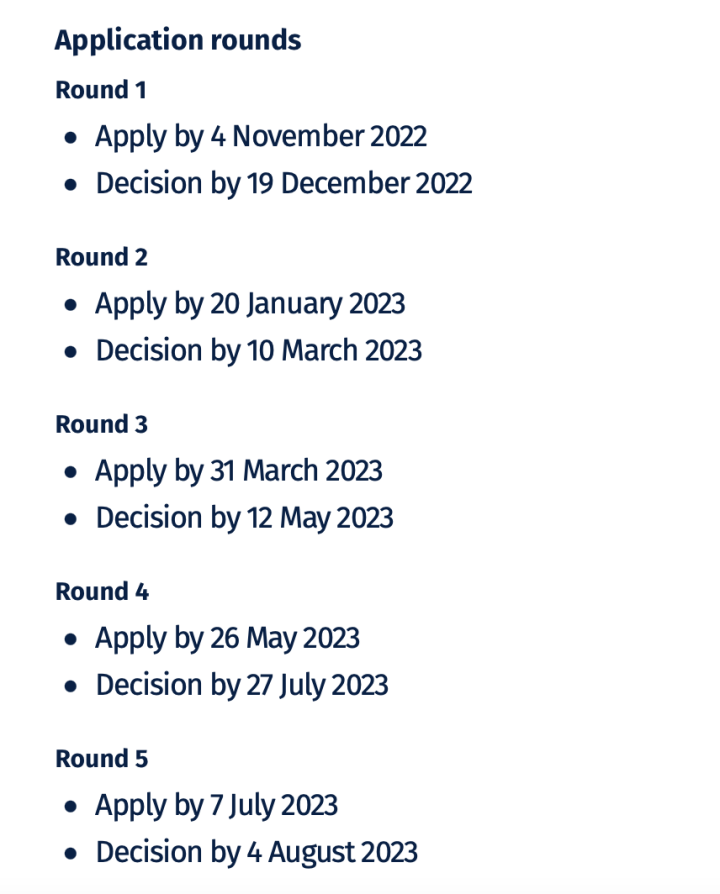Click the "Round 3" subheading
Viewport: 720px width, 894px height.
101,424
